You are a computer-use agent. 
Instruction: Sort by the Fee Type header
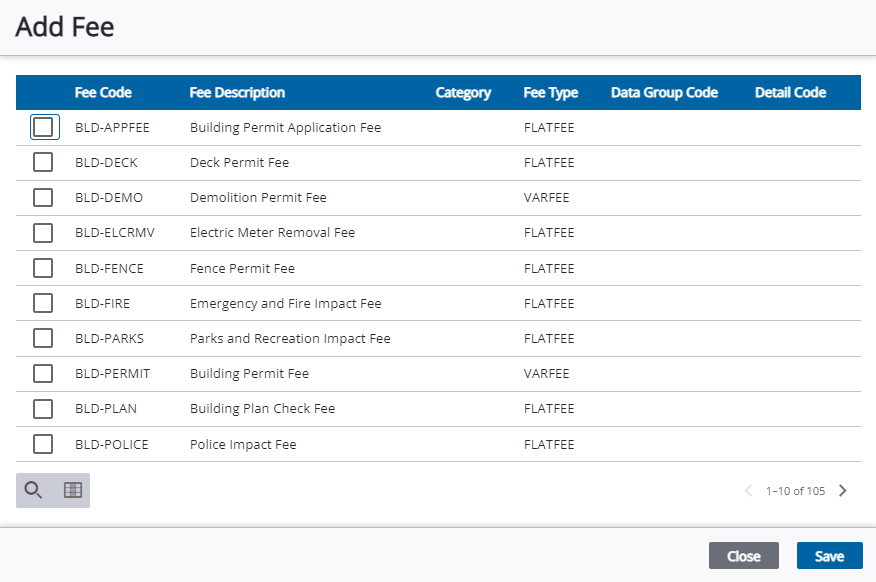[x=550, y=93]
